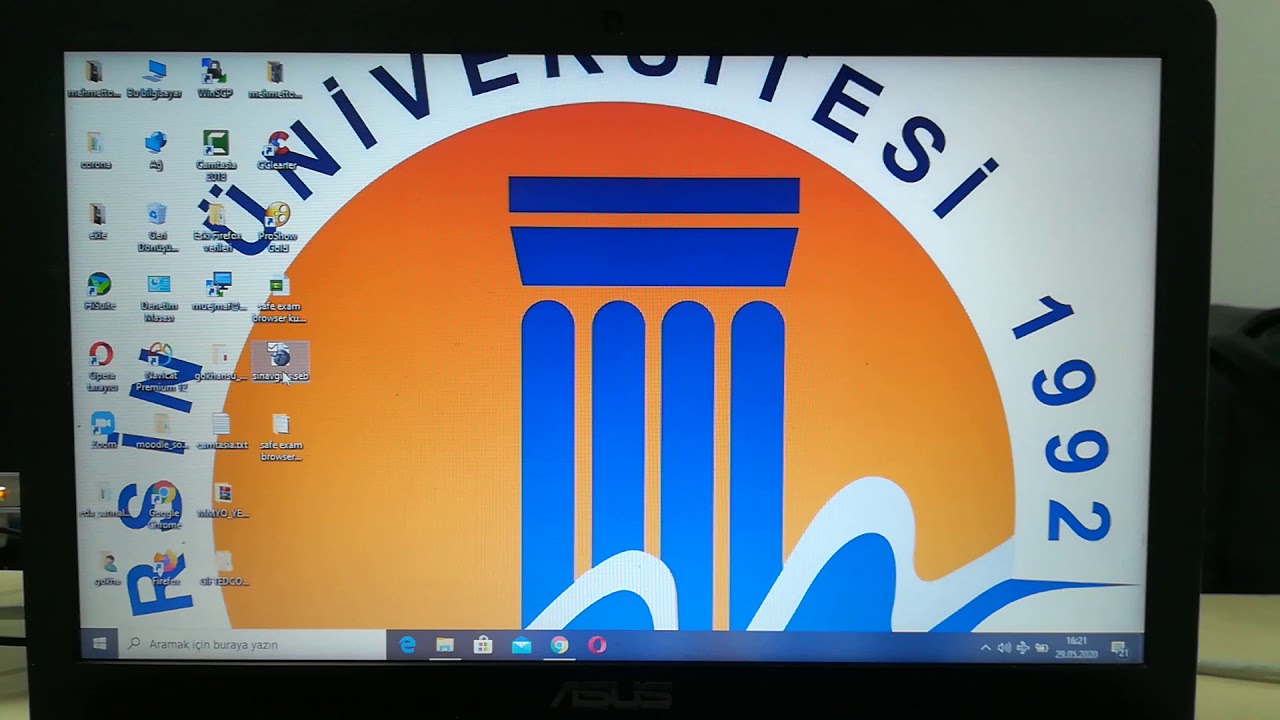
Task: Open Microsoft Edge from the taskbar
Action: tap(407, 645)
